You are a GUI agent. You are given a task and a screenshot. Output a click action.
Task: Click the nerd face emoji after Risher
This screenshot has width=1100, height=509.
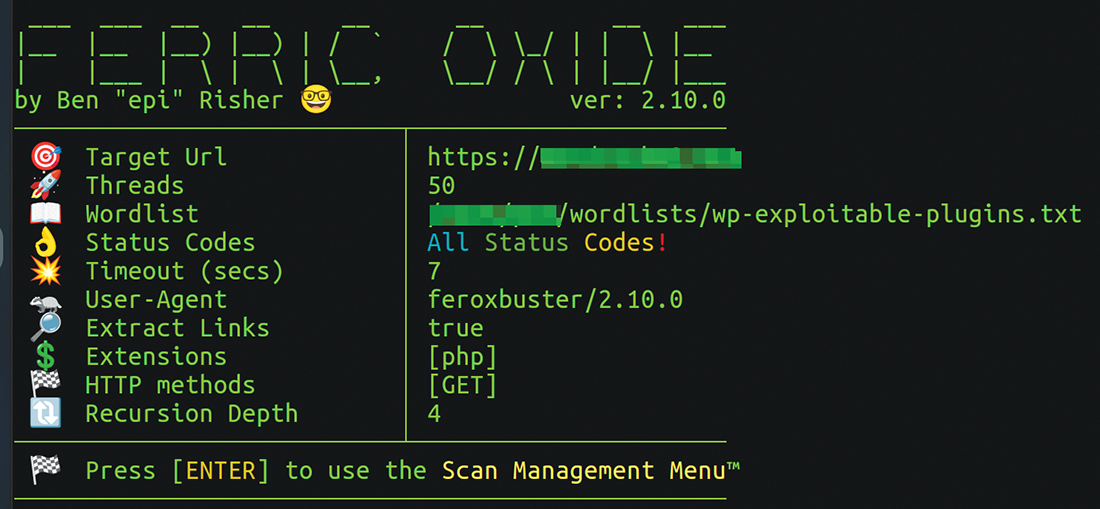316,101
